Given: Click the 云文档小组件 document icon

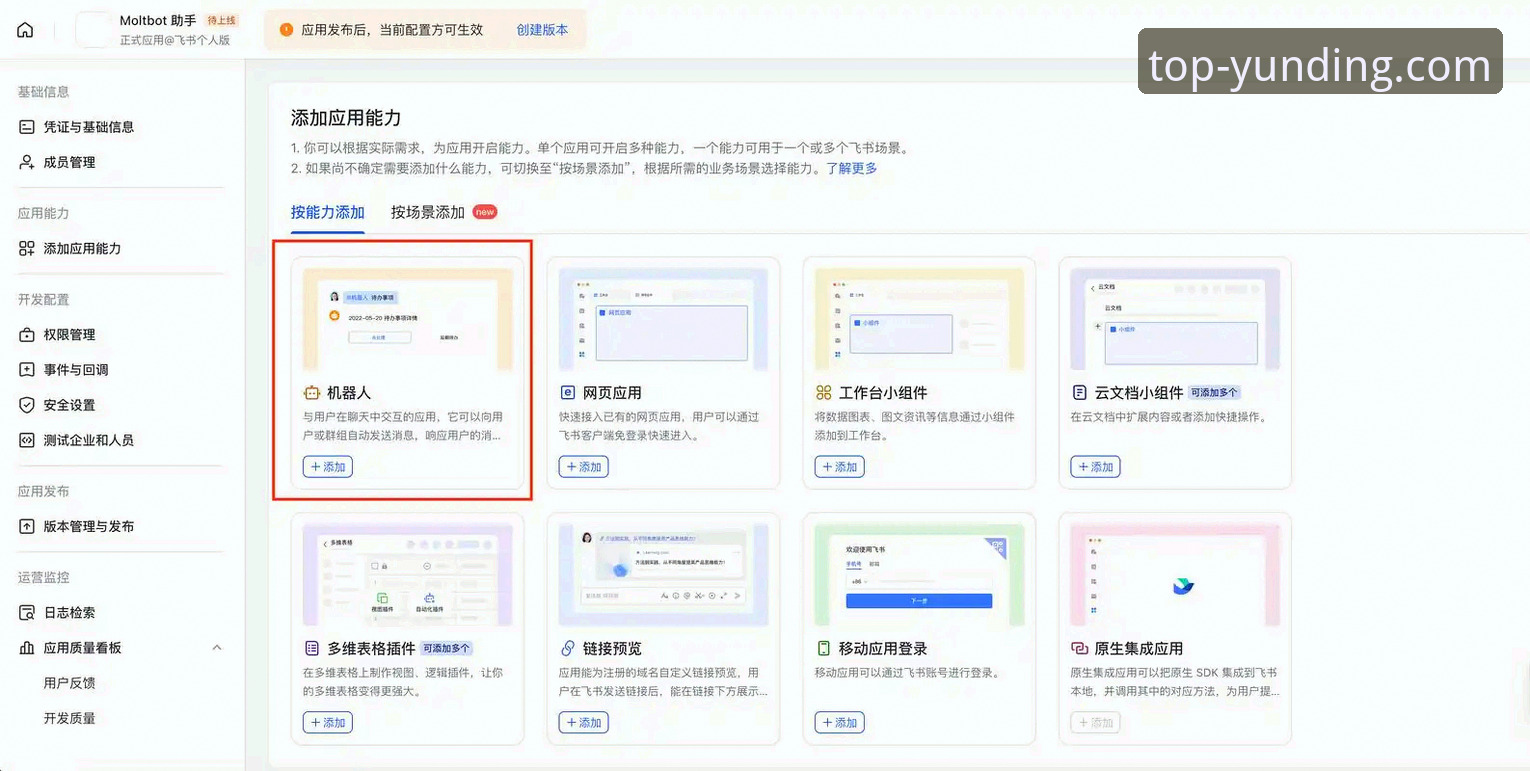Looking at the screenshot, I should click(1079, 393).
